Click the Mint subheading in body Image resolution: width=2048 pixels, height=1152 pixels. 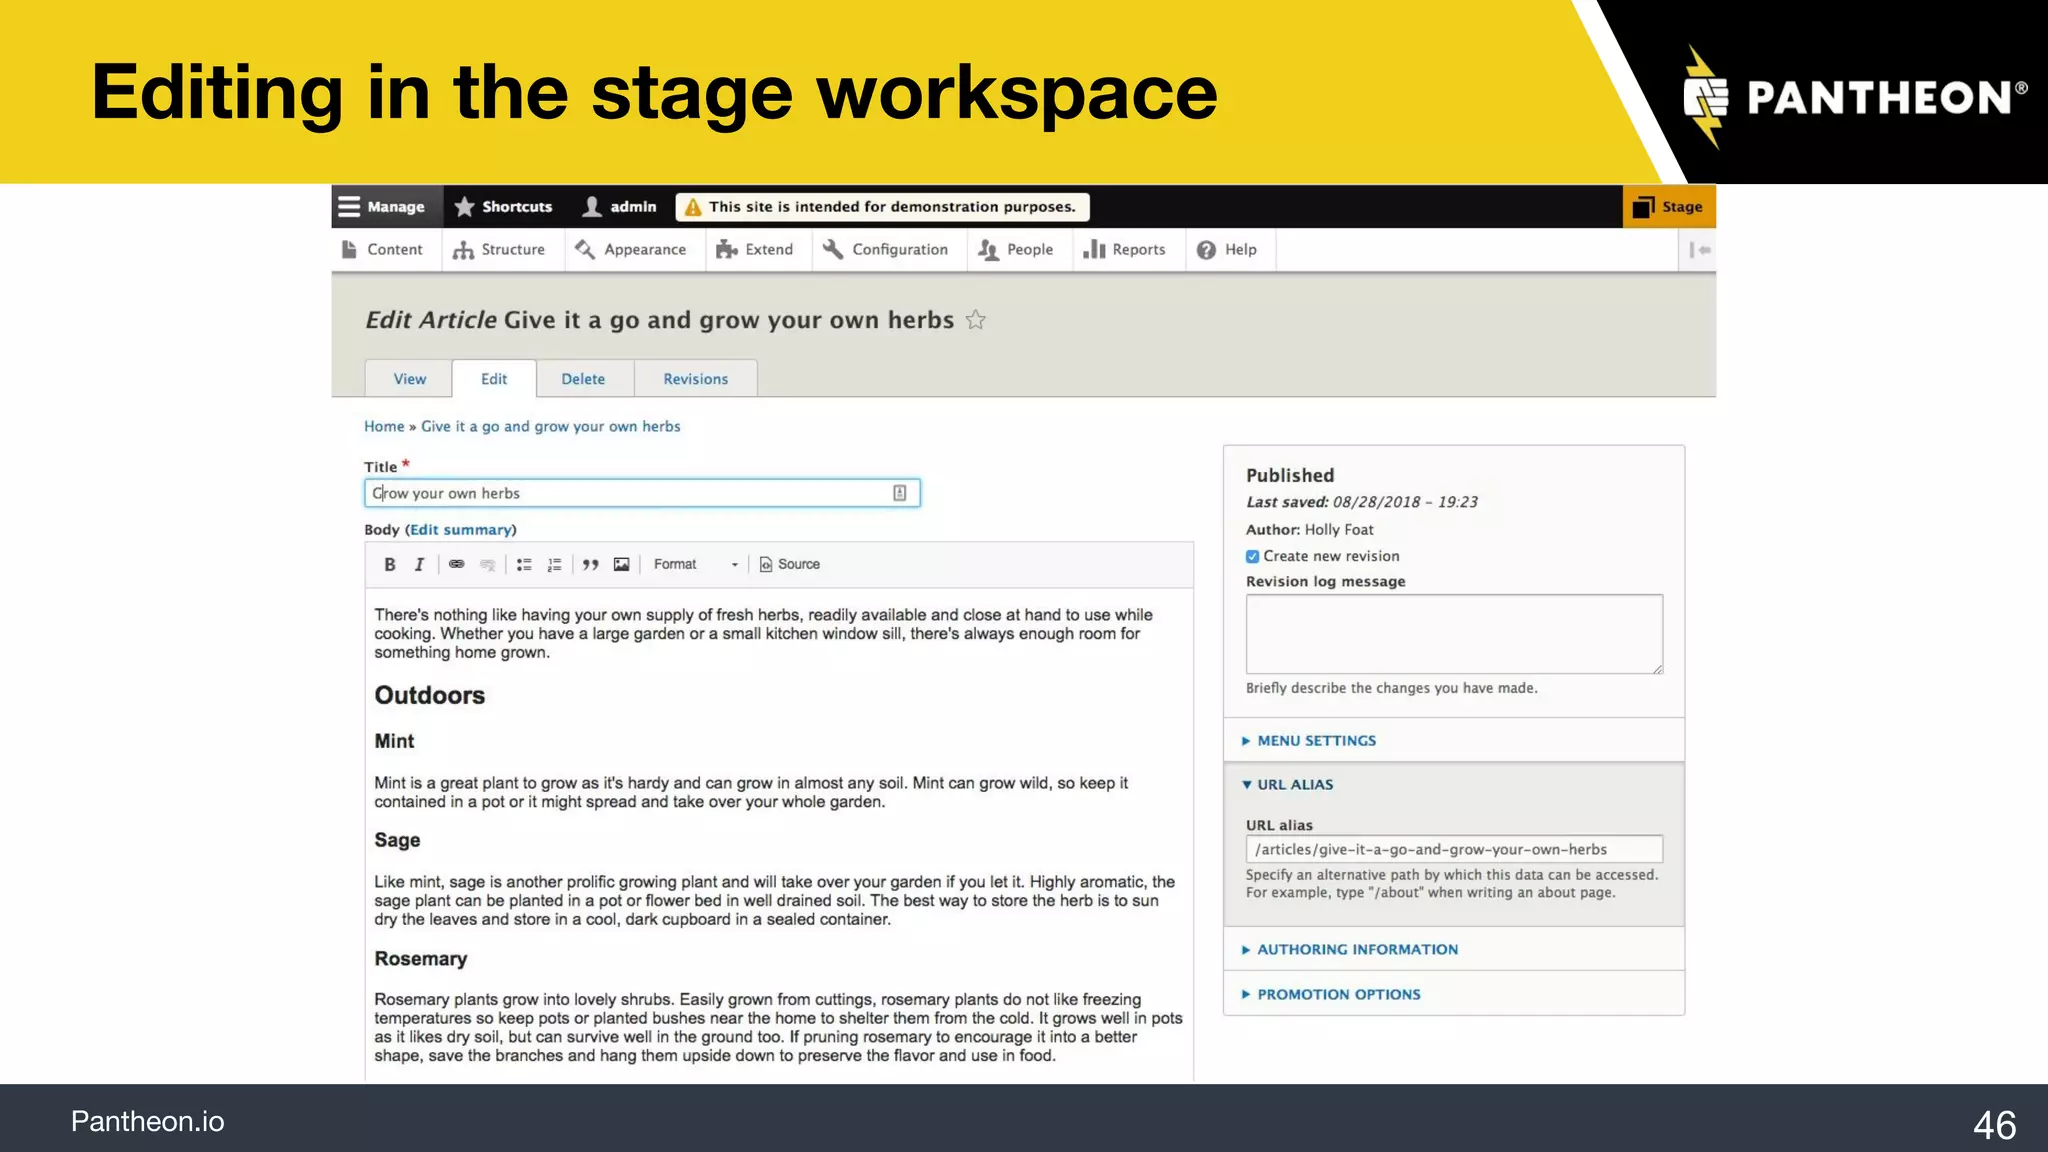click(394, 741)
